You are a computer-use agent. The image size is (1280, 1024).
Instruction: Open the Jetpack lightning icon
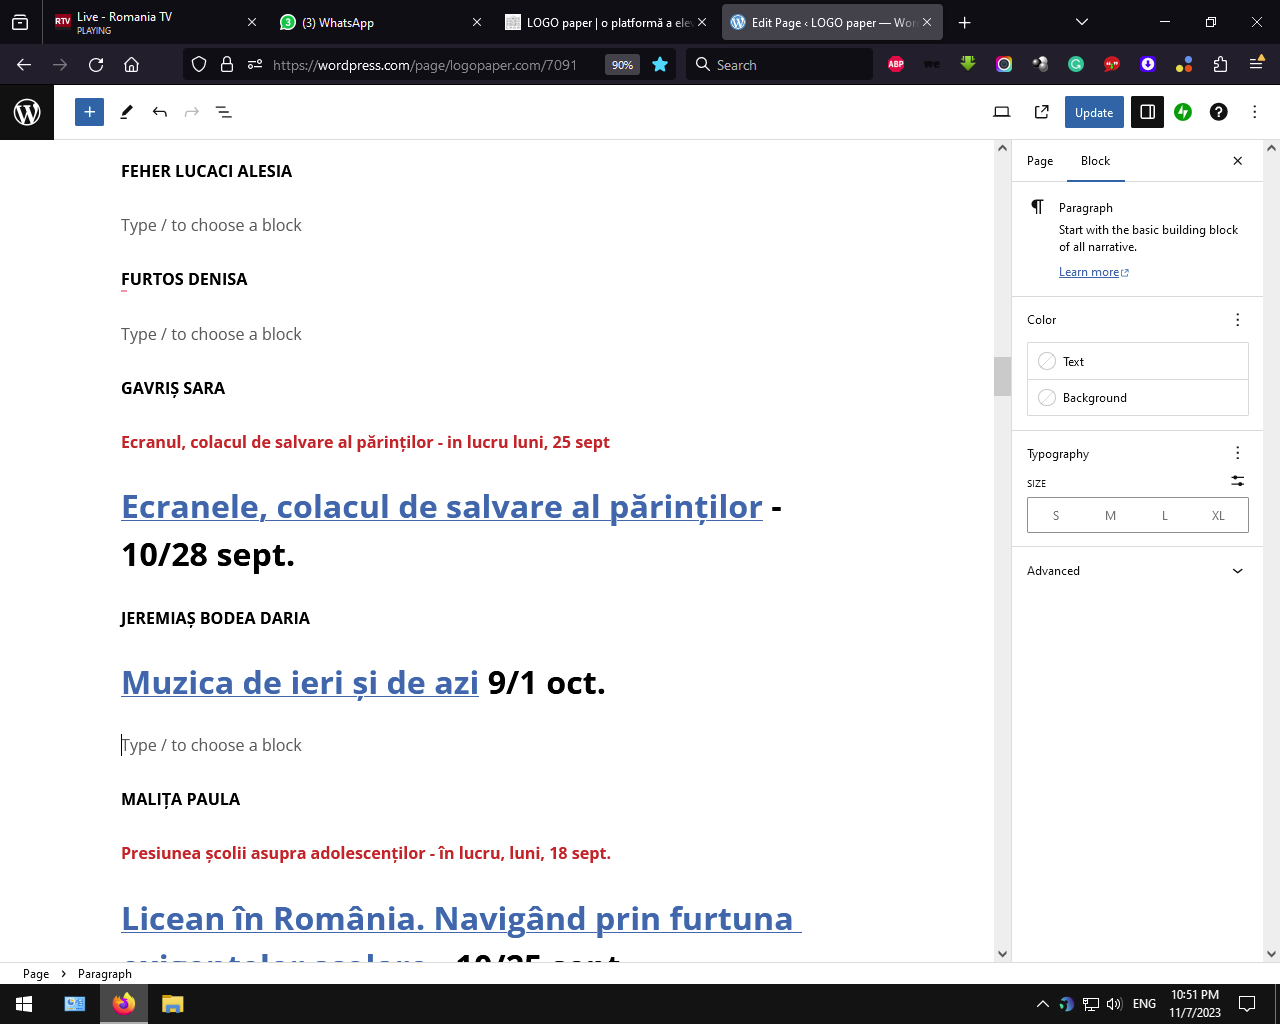[x=1183, y=112]
